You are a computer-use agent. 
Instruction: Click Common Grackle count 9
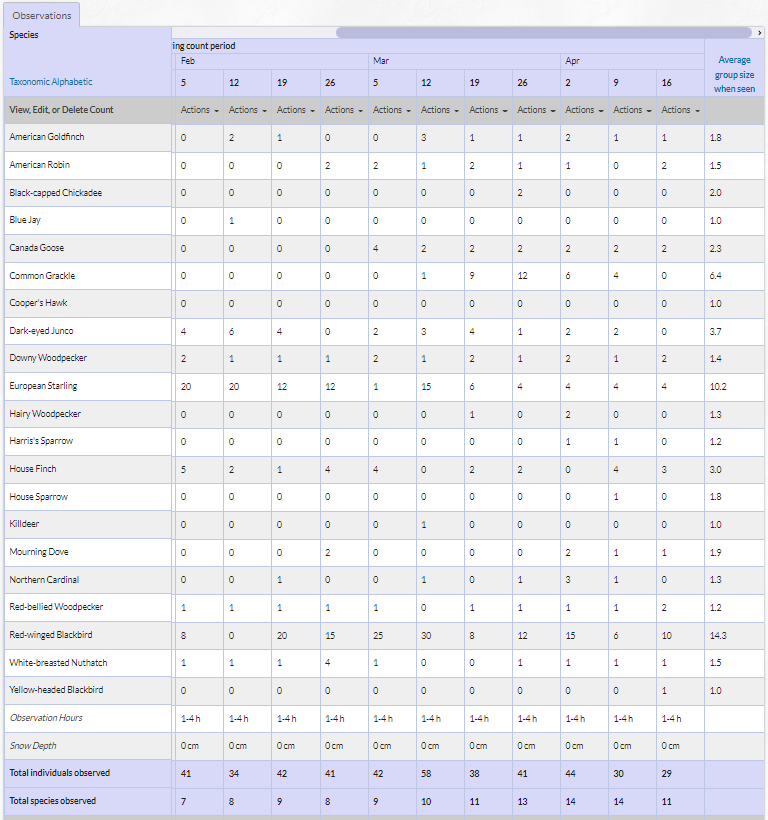click(472, 276)
